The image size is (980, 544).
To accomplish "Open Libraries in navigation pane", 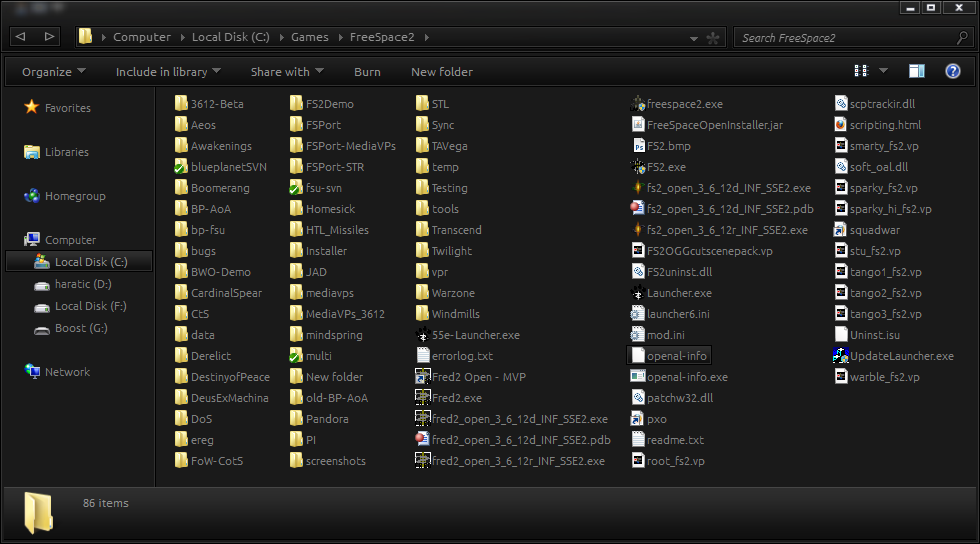I will tap(56, 152).
